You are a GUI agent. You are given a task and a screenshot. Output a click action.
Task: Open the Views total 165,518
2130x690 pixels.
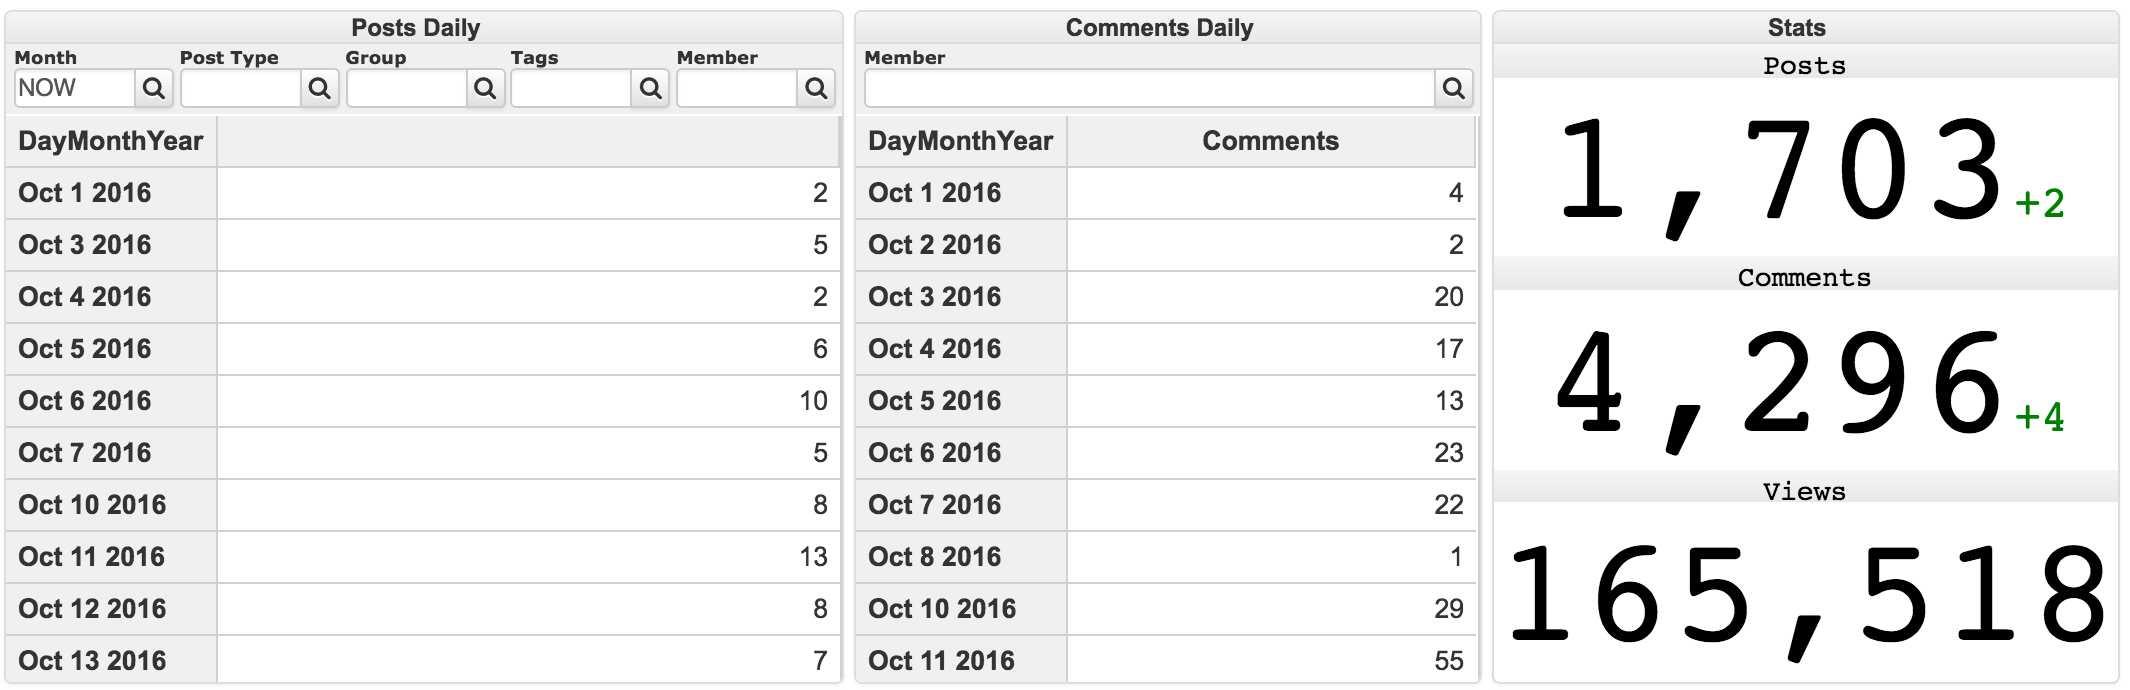pos(1806,597)
